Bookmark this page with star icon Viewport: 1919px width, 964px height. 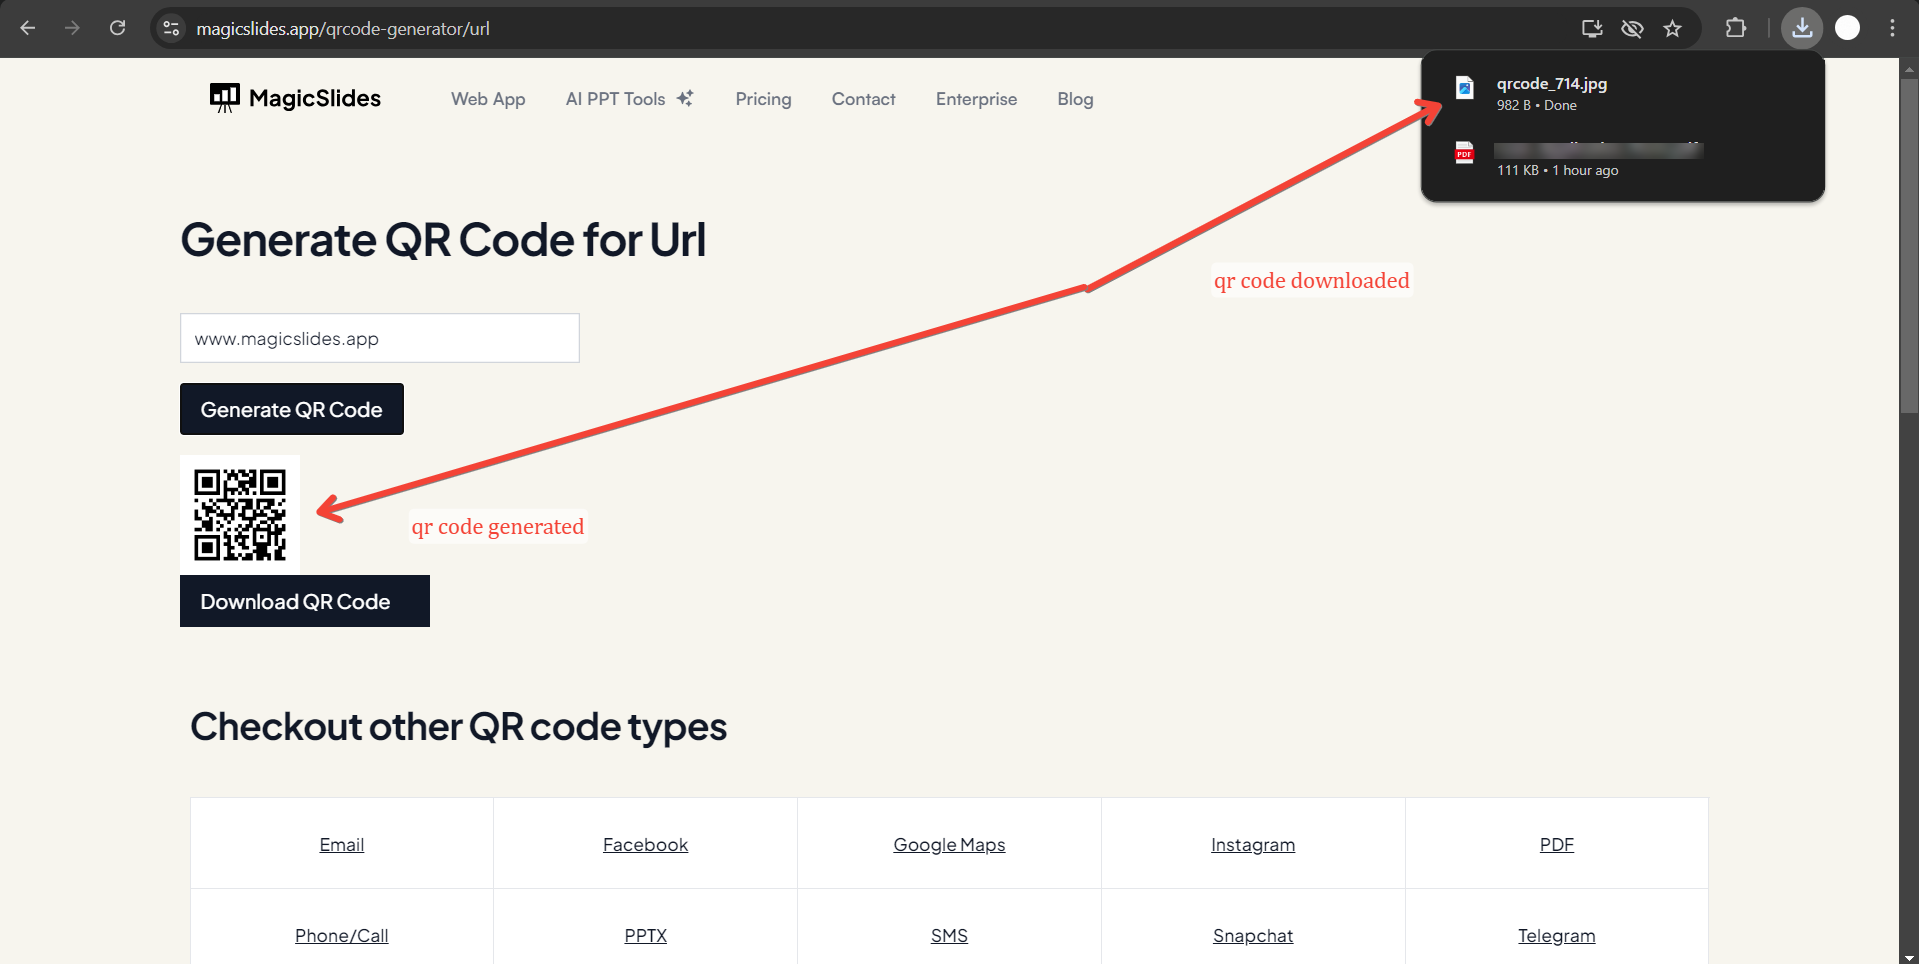tap(1672, 28)
